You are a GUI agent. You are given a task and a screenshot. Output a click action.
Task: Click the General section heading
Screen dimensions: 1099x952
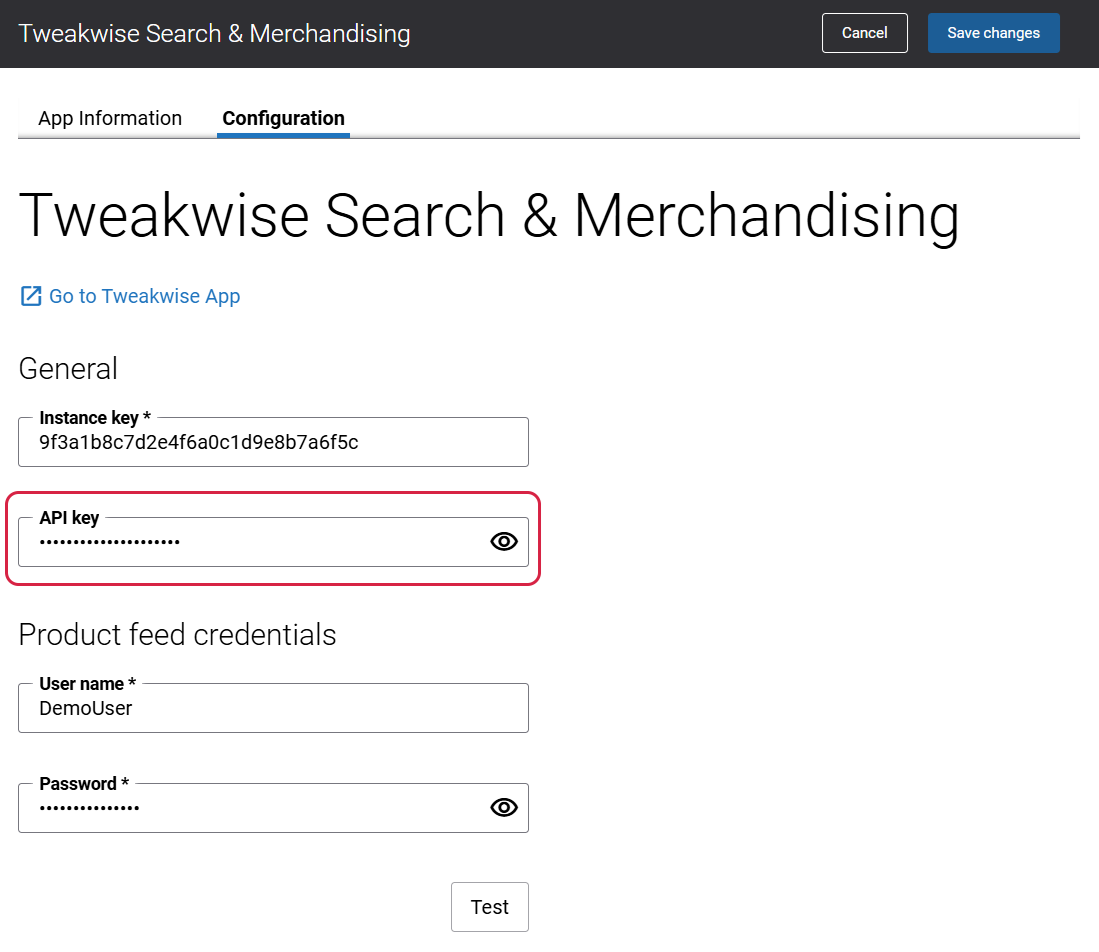pos(68,369)
